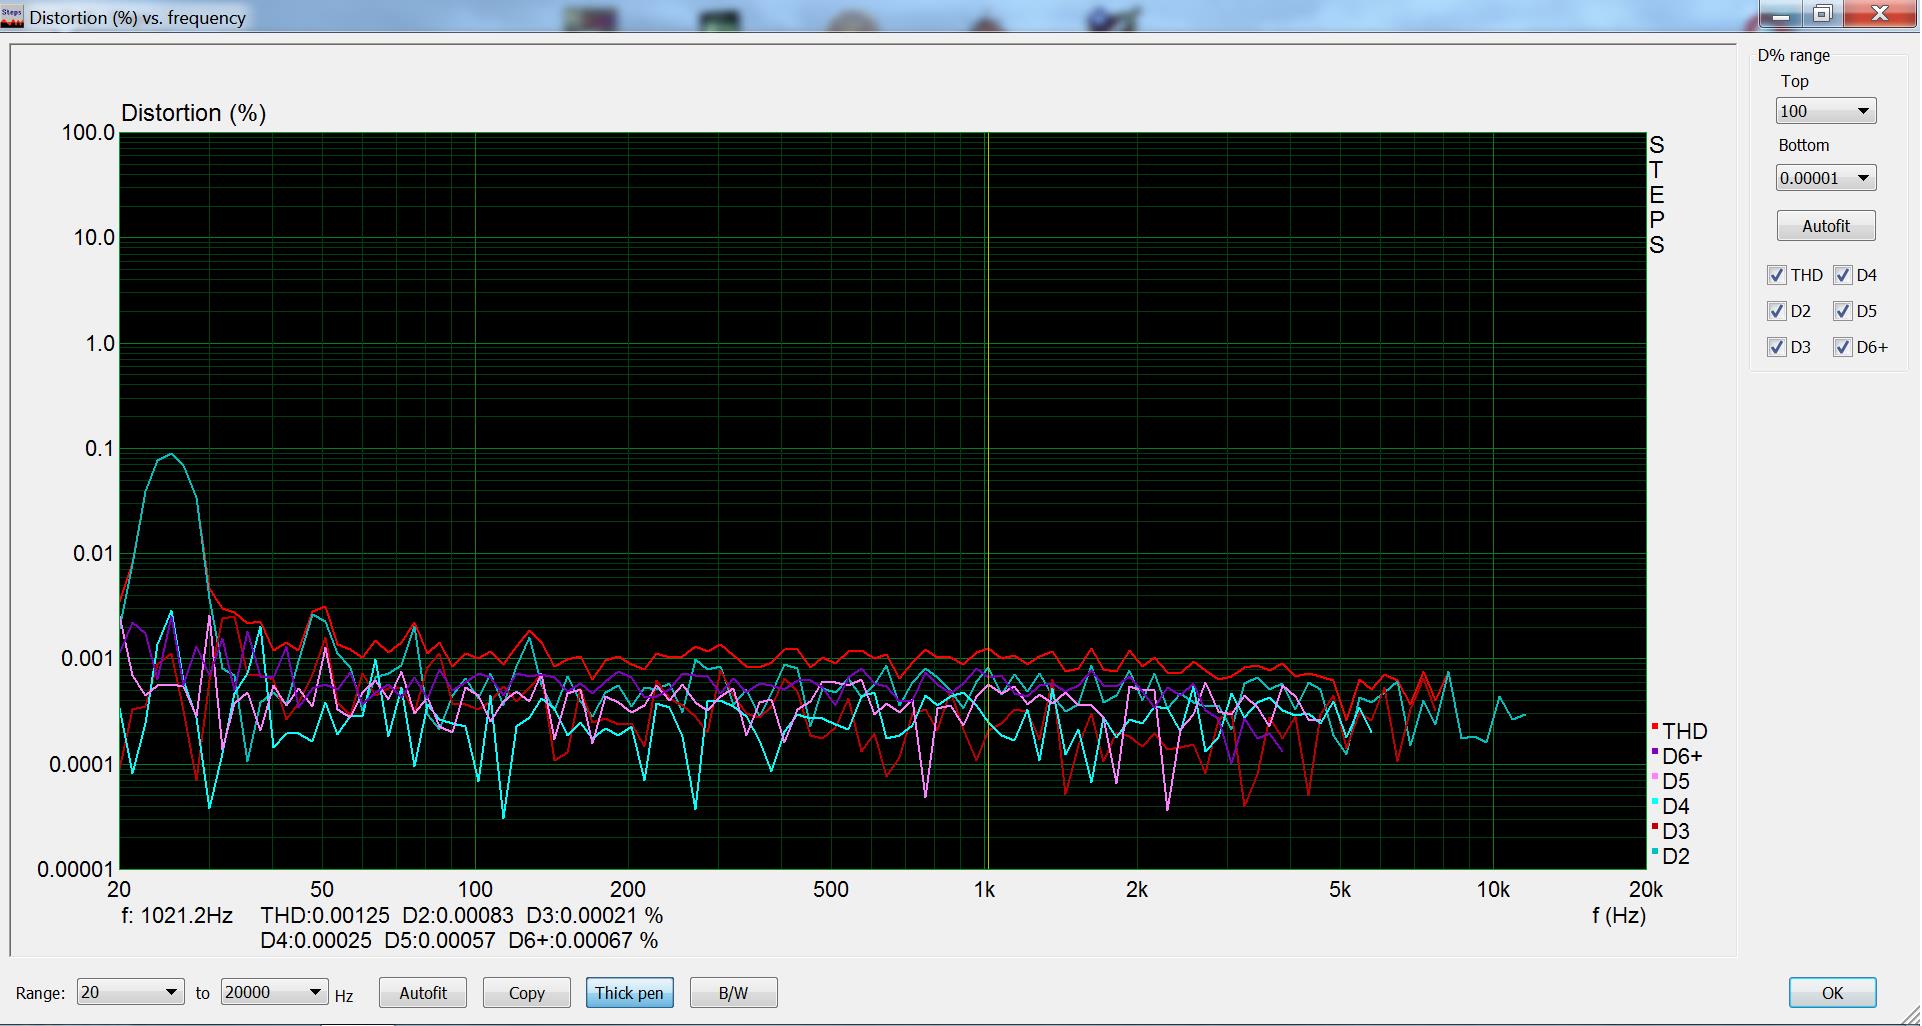This screenshot has width=1922, height=1026.
Task: Click the D6+ legend entry
Action: click(x=1677, y=756)
